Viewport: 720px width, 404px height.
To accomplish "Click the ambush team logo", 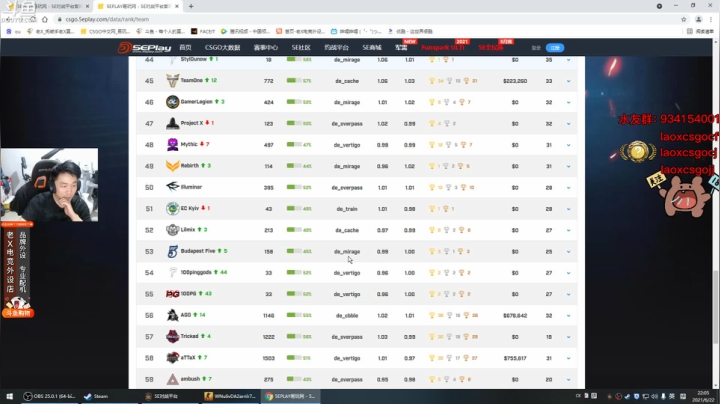I will pyautogui.click(x=172, y=379).
